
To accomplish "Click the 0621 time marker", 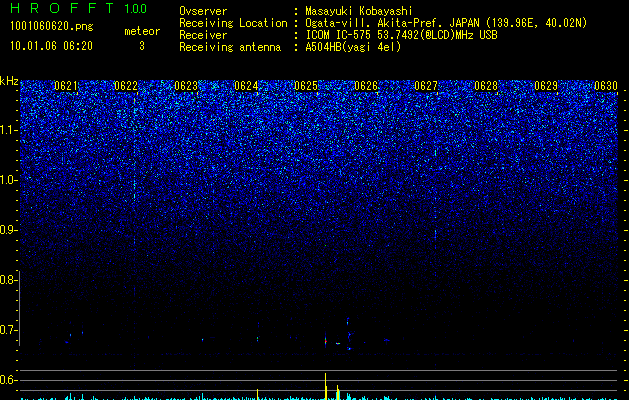I will [x=66, y=86].
